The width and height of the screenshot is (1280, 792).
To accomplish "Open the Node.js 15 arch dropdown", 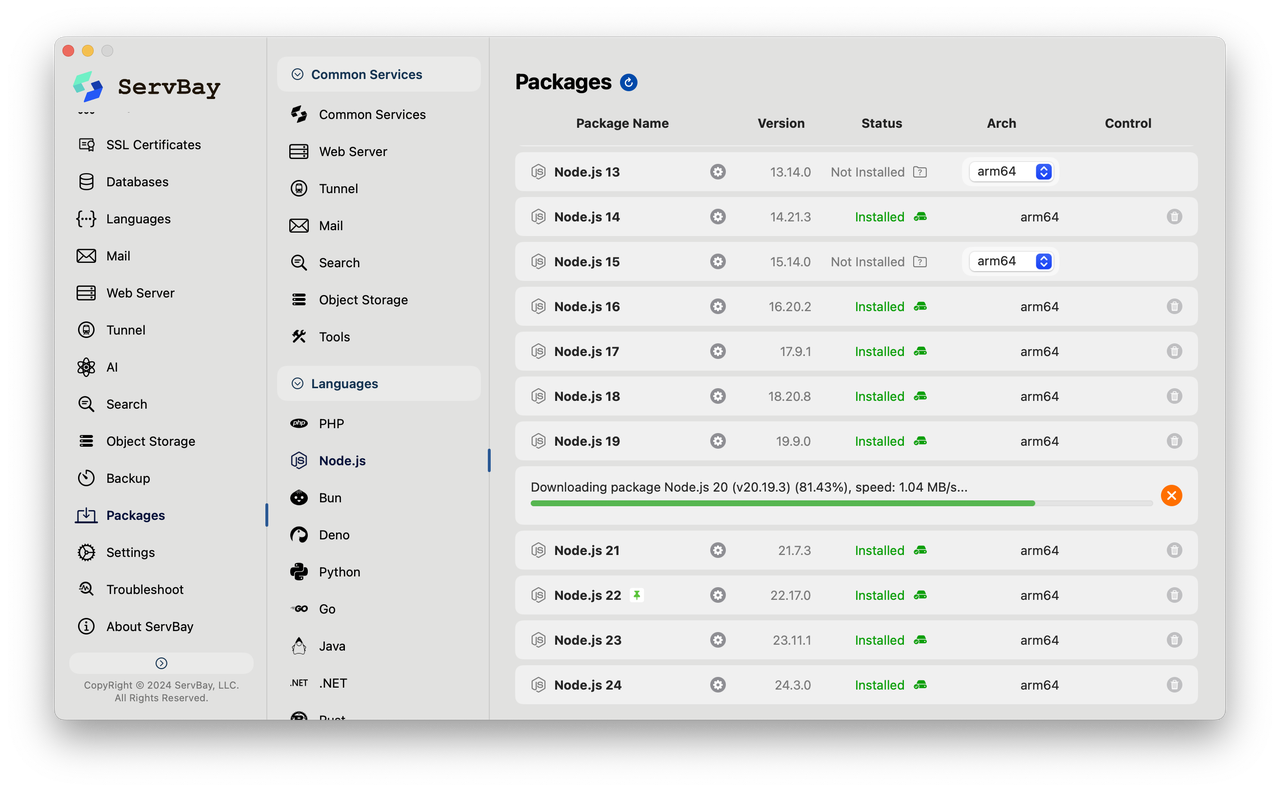I will pyautogui.click(x=1012, y=262).
